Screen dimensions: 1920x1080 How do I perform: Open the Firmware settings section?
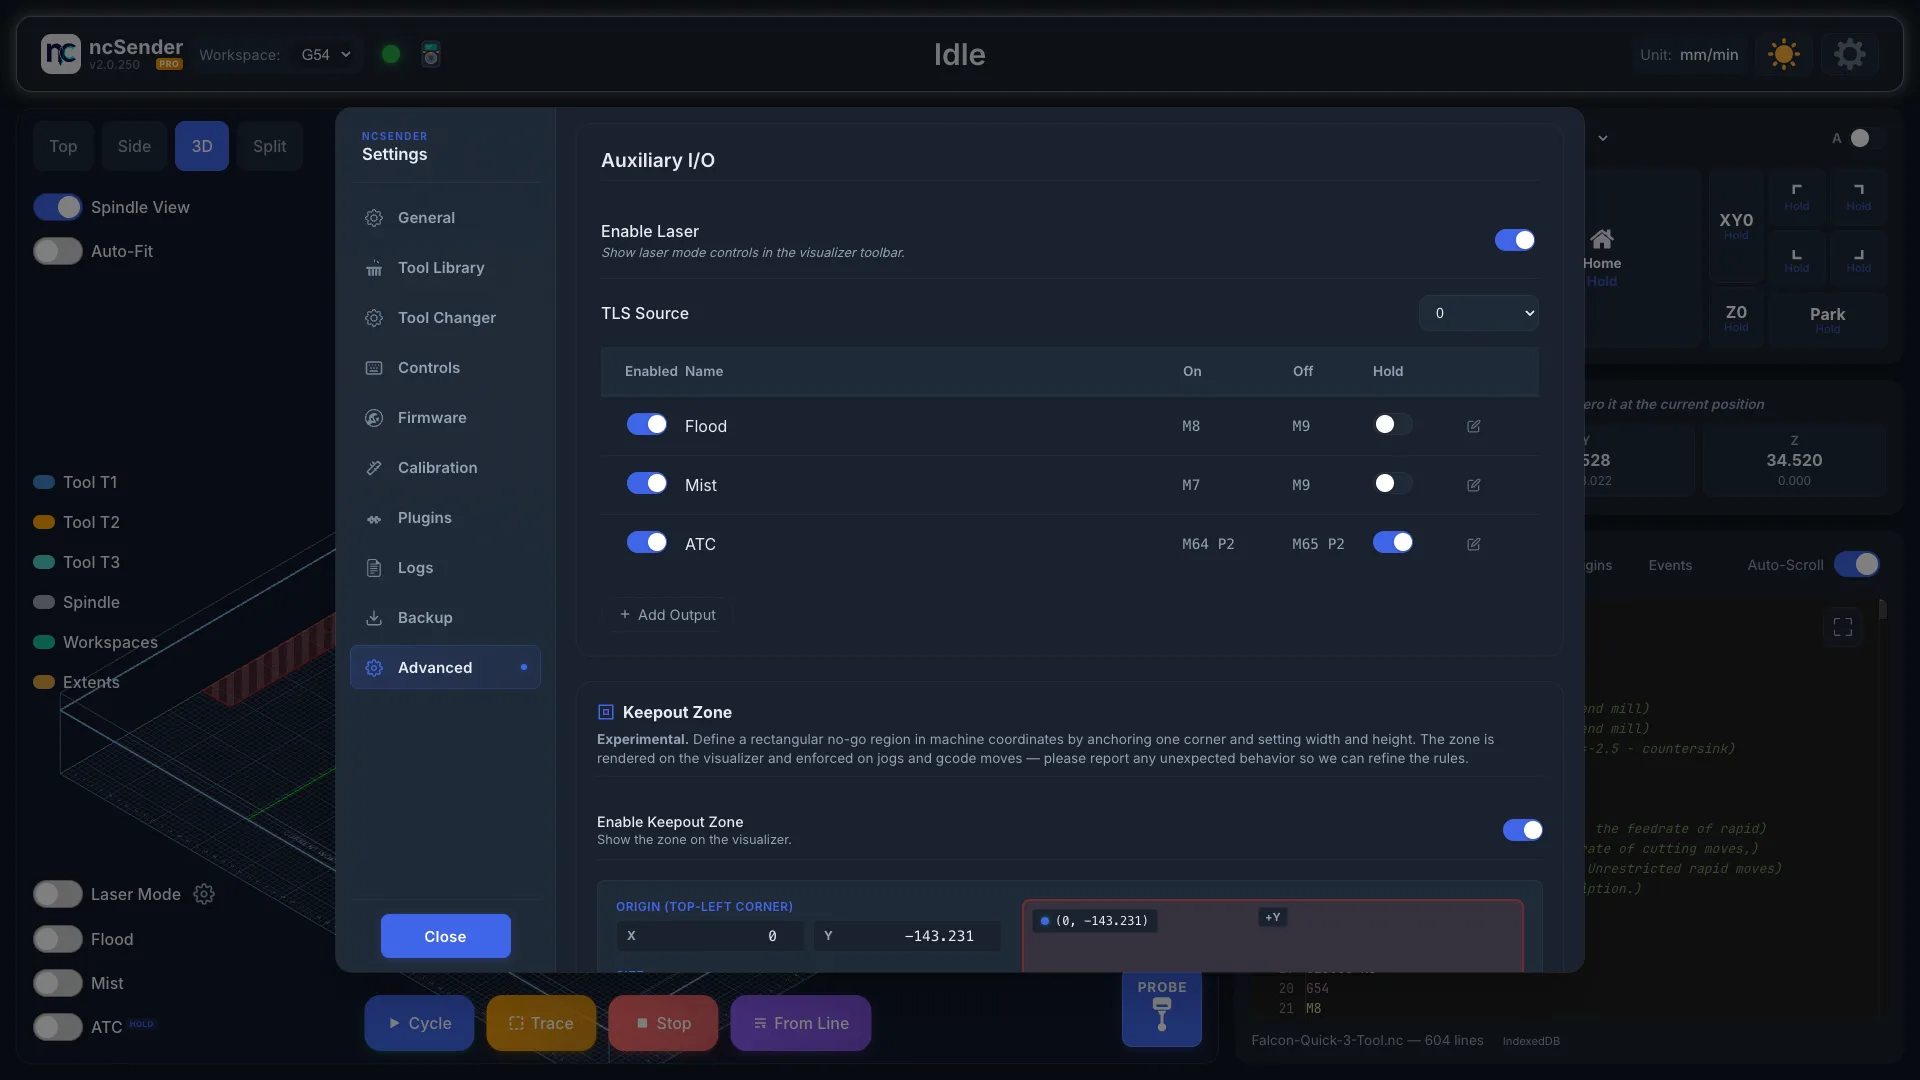coord(445,418)
